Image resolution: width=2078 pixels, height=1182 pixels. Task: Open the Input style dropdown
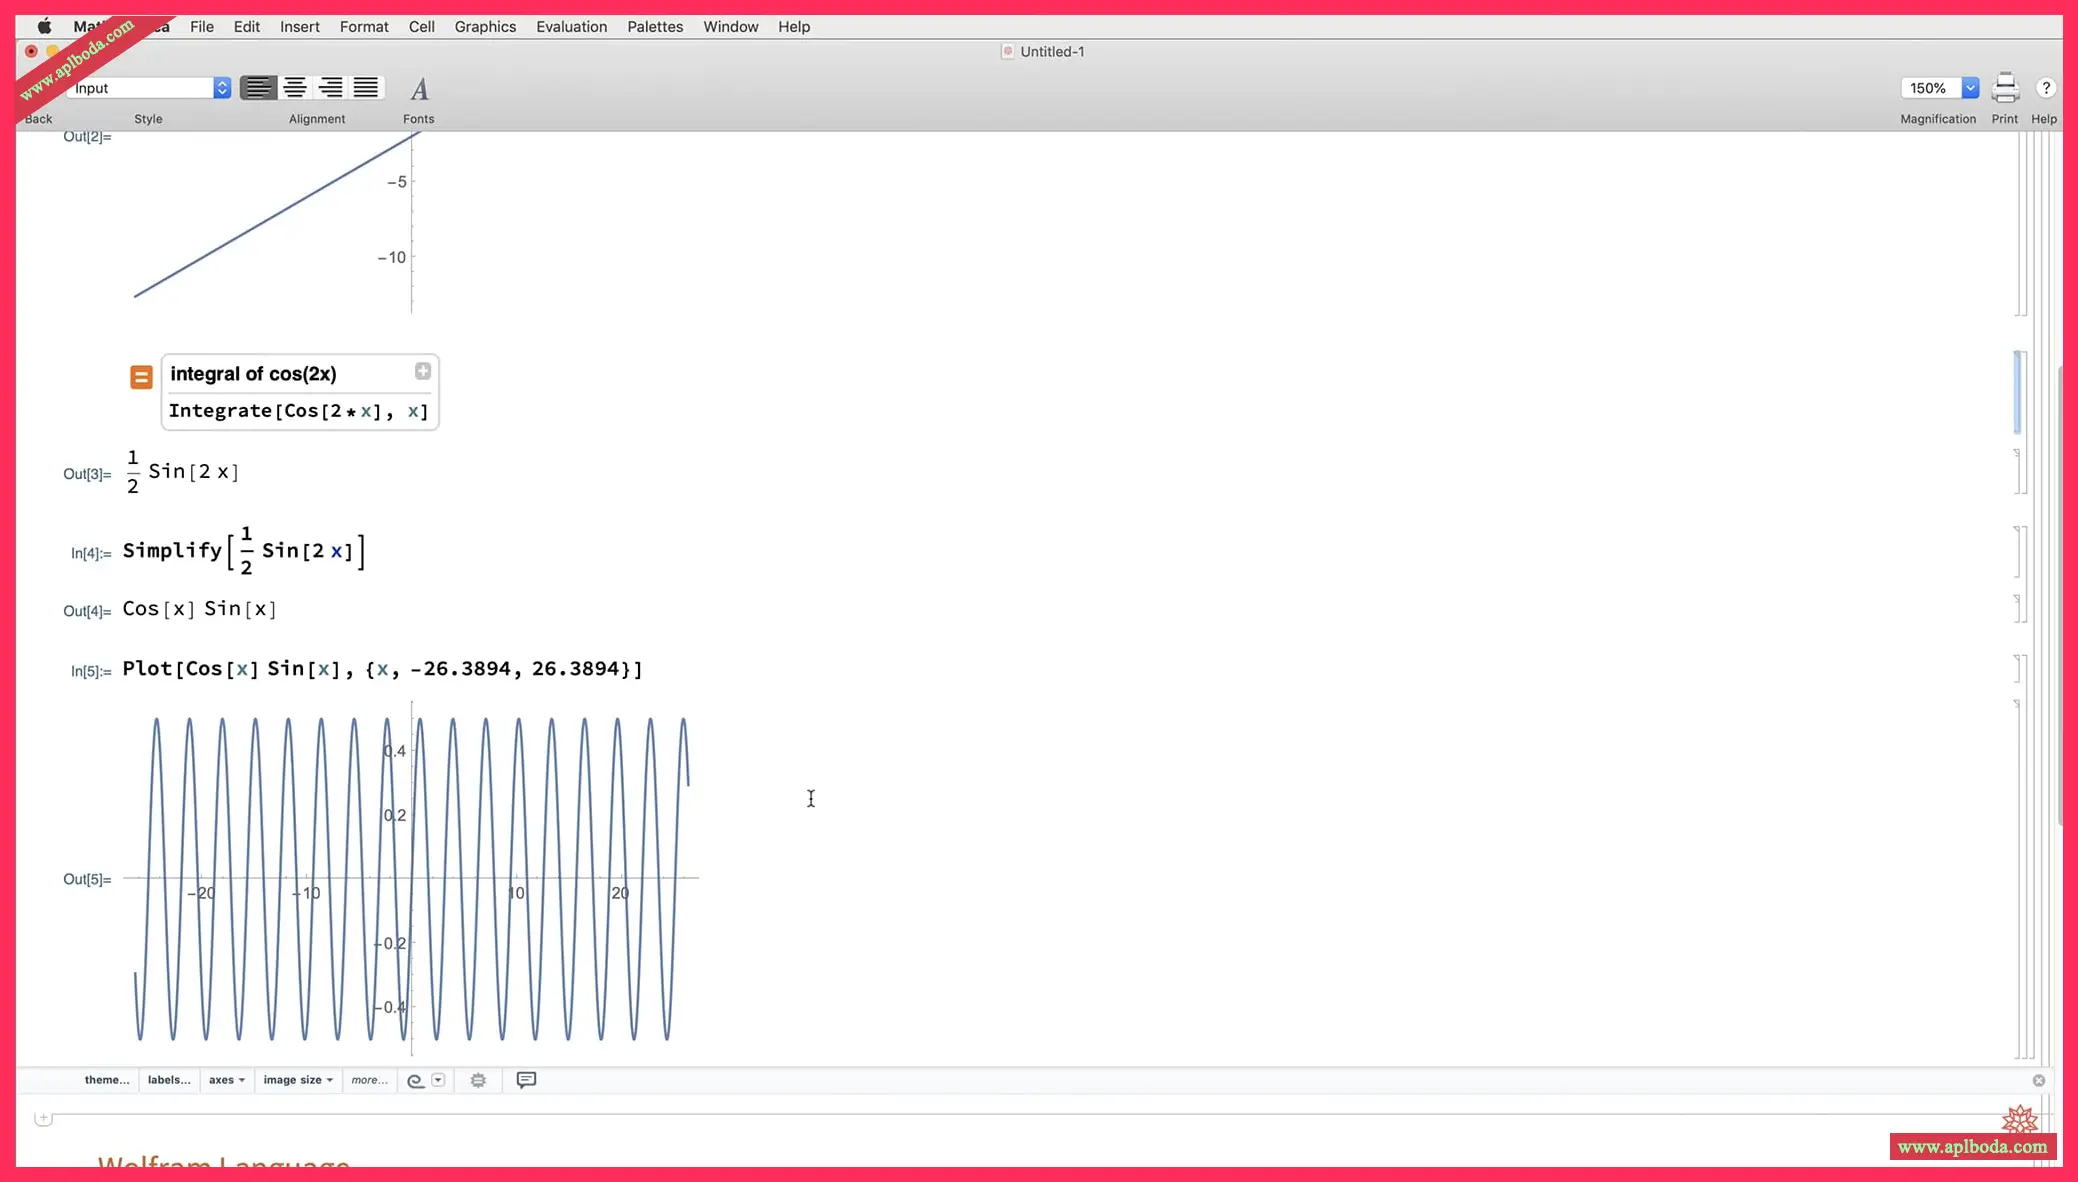(x=222, y=88)
